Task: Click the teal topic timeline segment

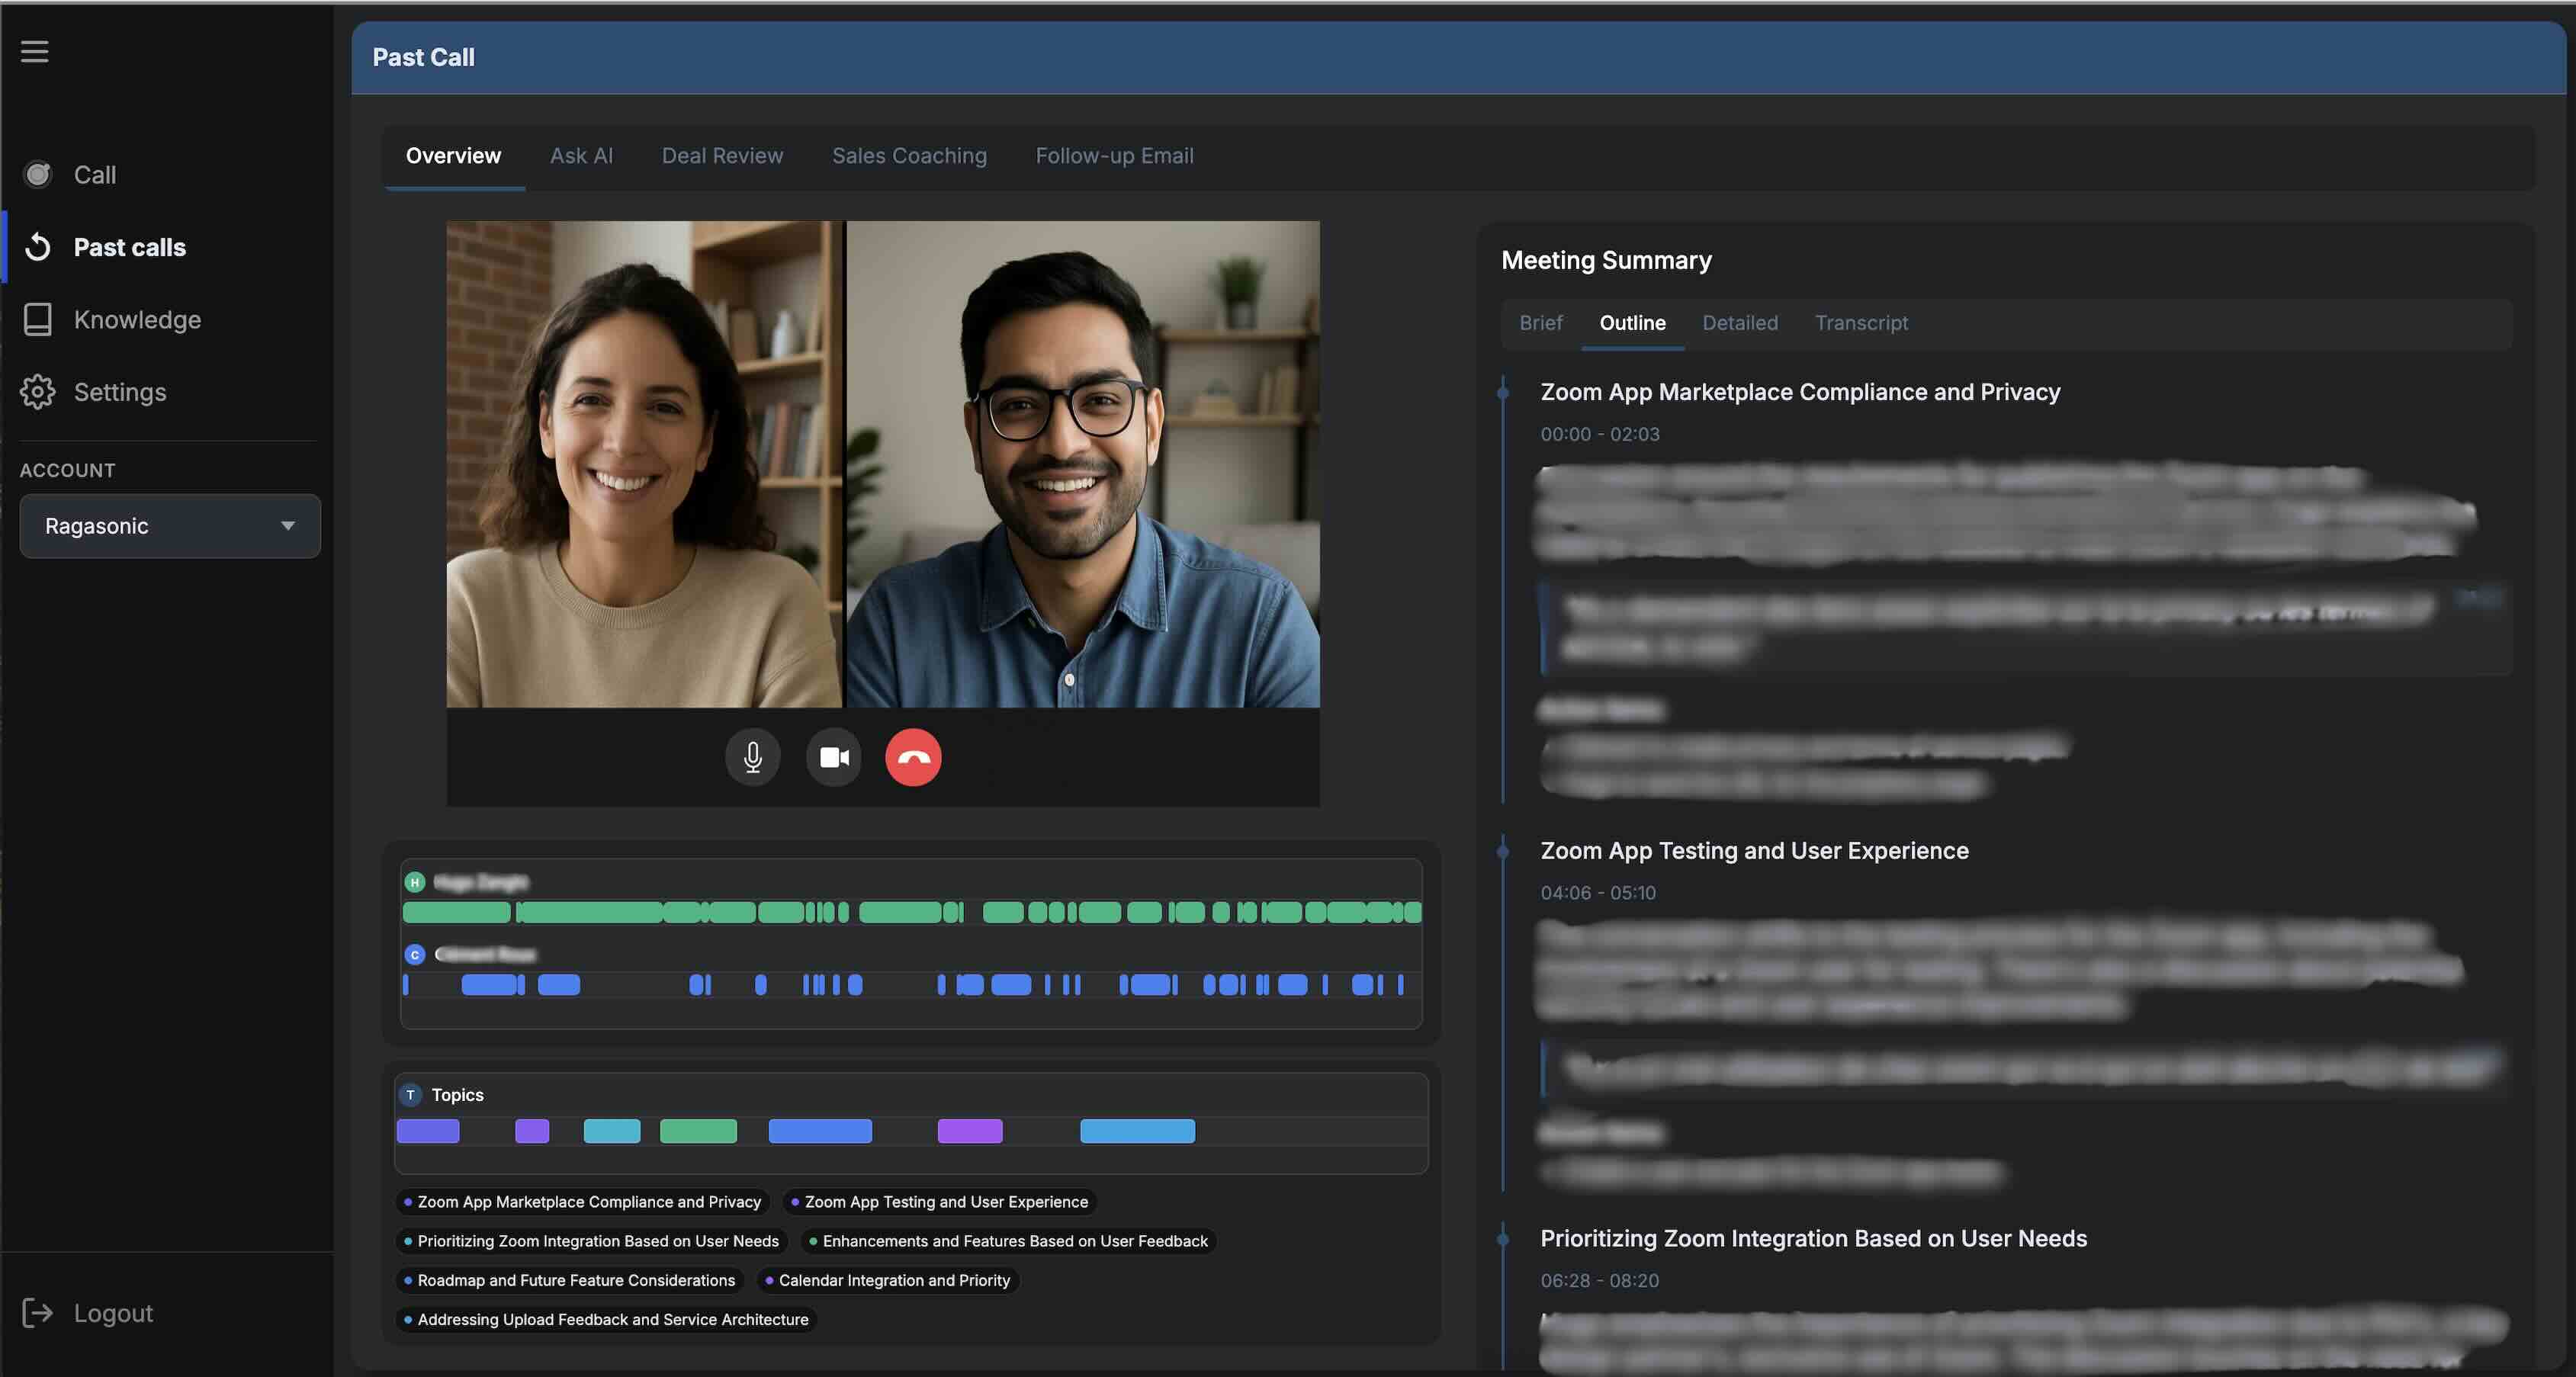Action: coord(612,1131)
